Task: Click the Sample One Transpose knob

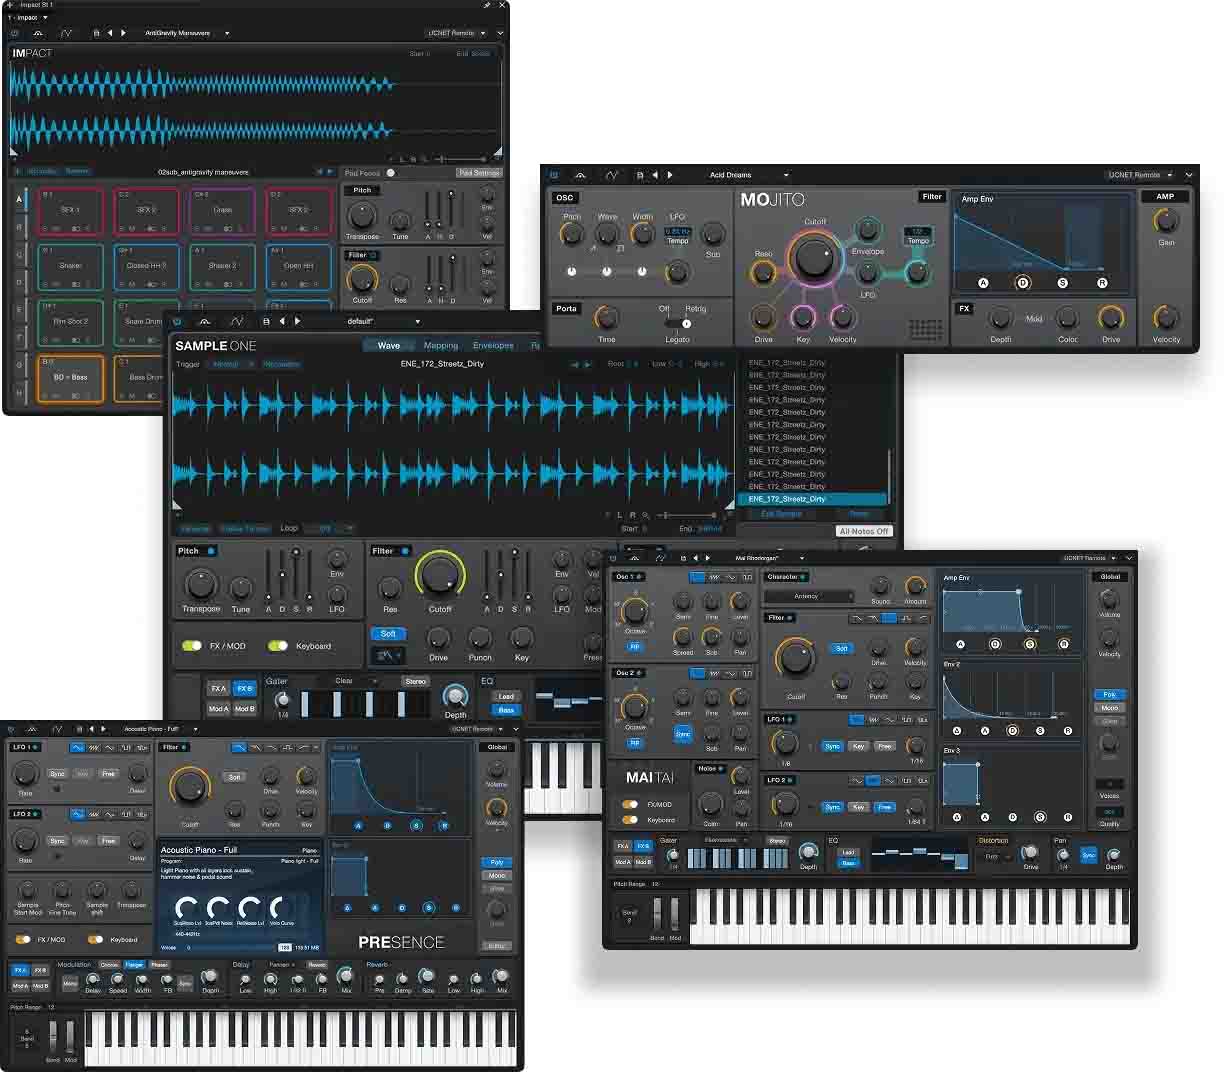Action: pyautogui.click(x=200, y=583)
